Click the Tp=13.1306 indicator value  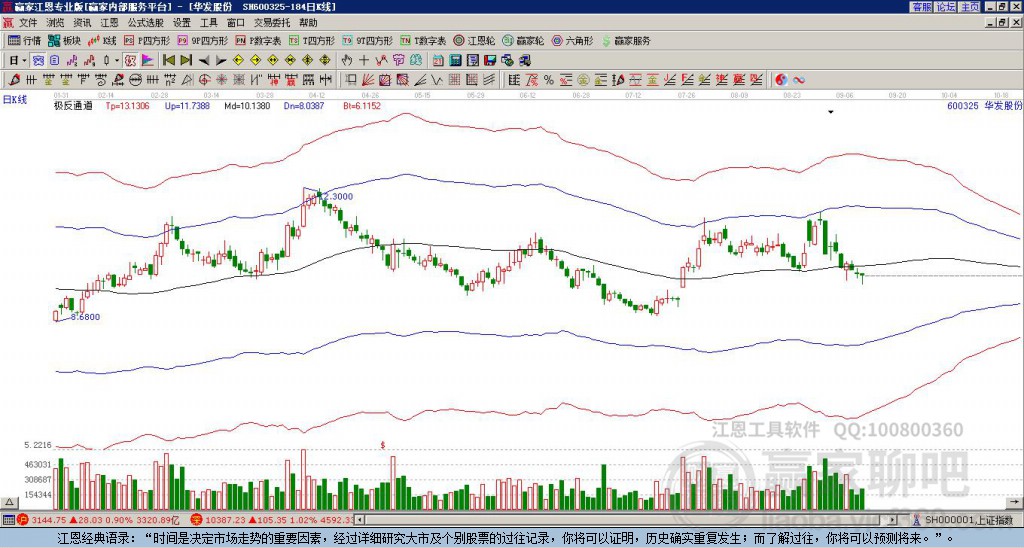point(127,105)
